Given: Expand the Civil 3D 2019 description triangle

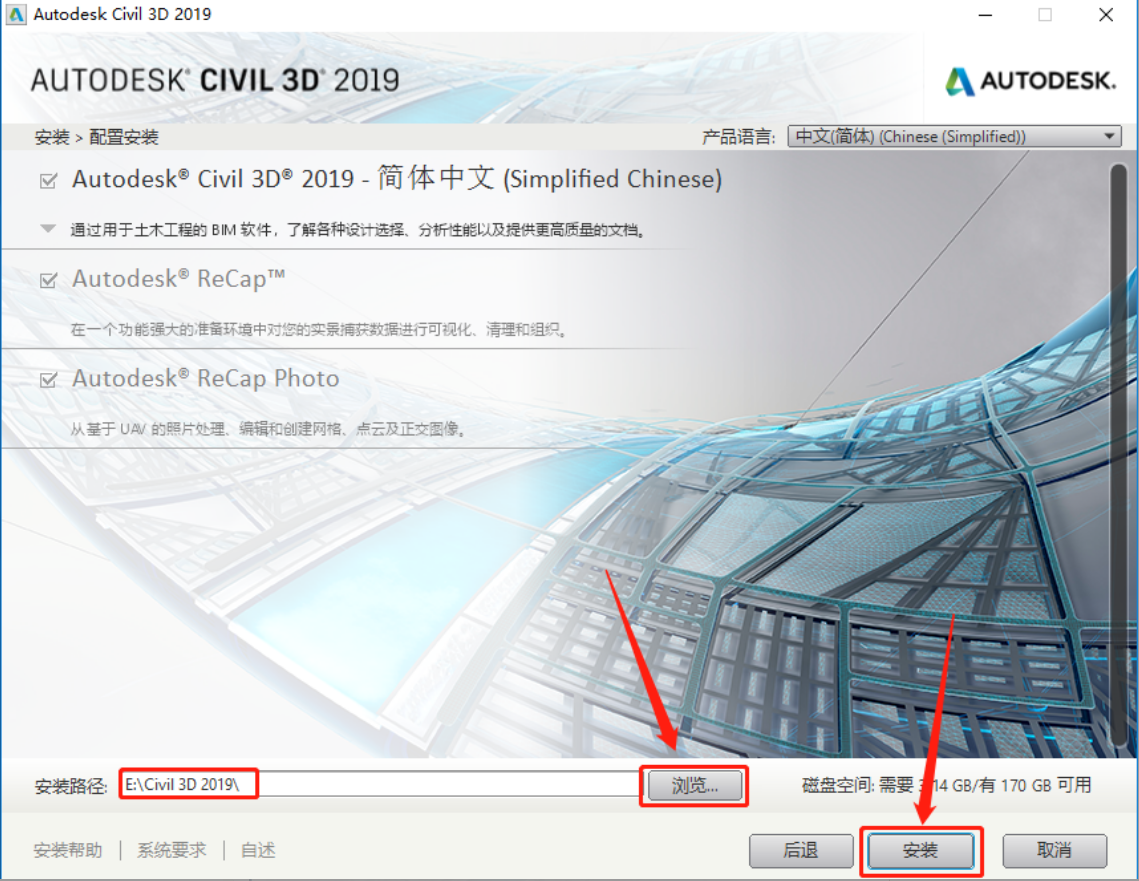Looking at the screenshot, I should (48, 229).
